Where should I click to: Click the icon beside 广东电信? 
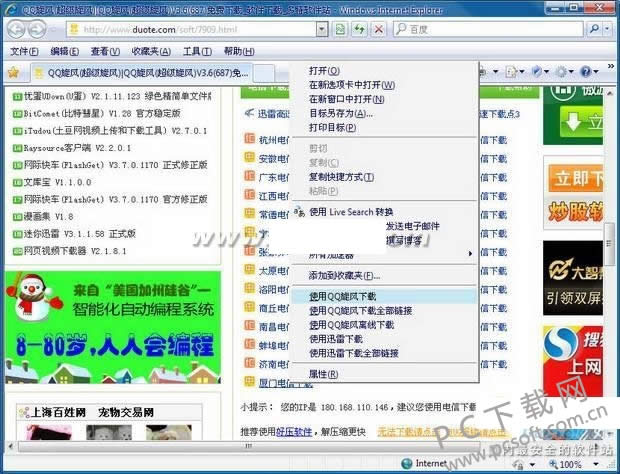(x=250, y=176)
